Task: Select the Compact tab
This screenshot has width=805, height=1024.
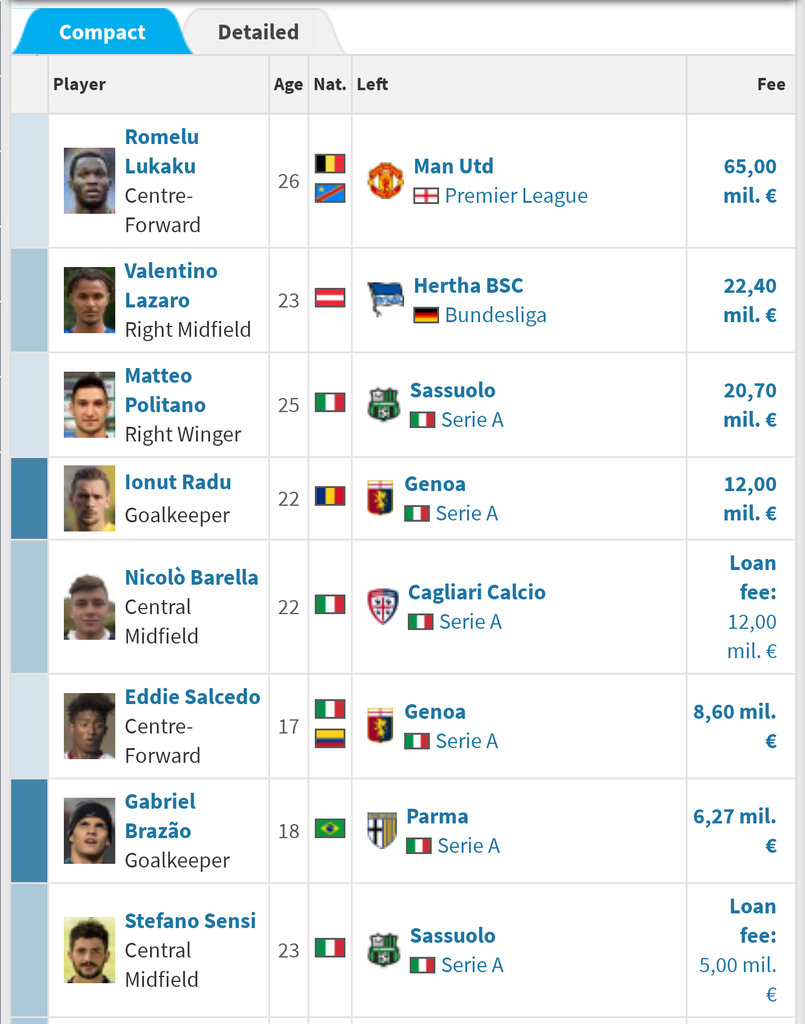Action: point(102,32)
